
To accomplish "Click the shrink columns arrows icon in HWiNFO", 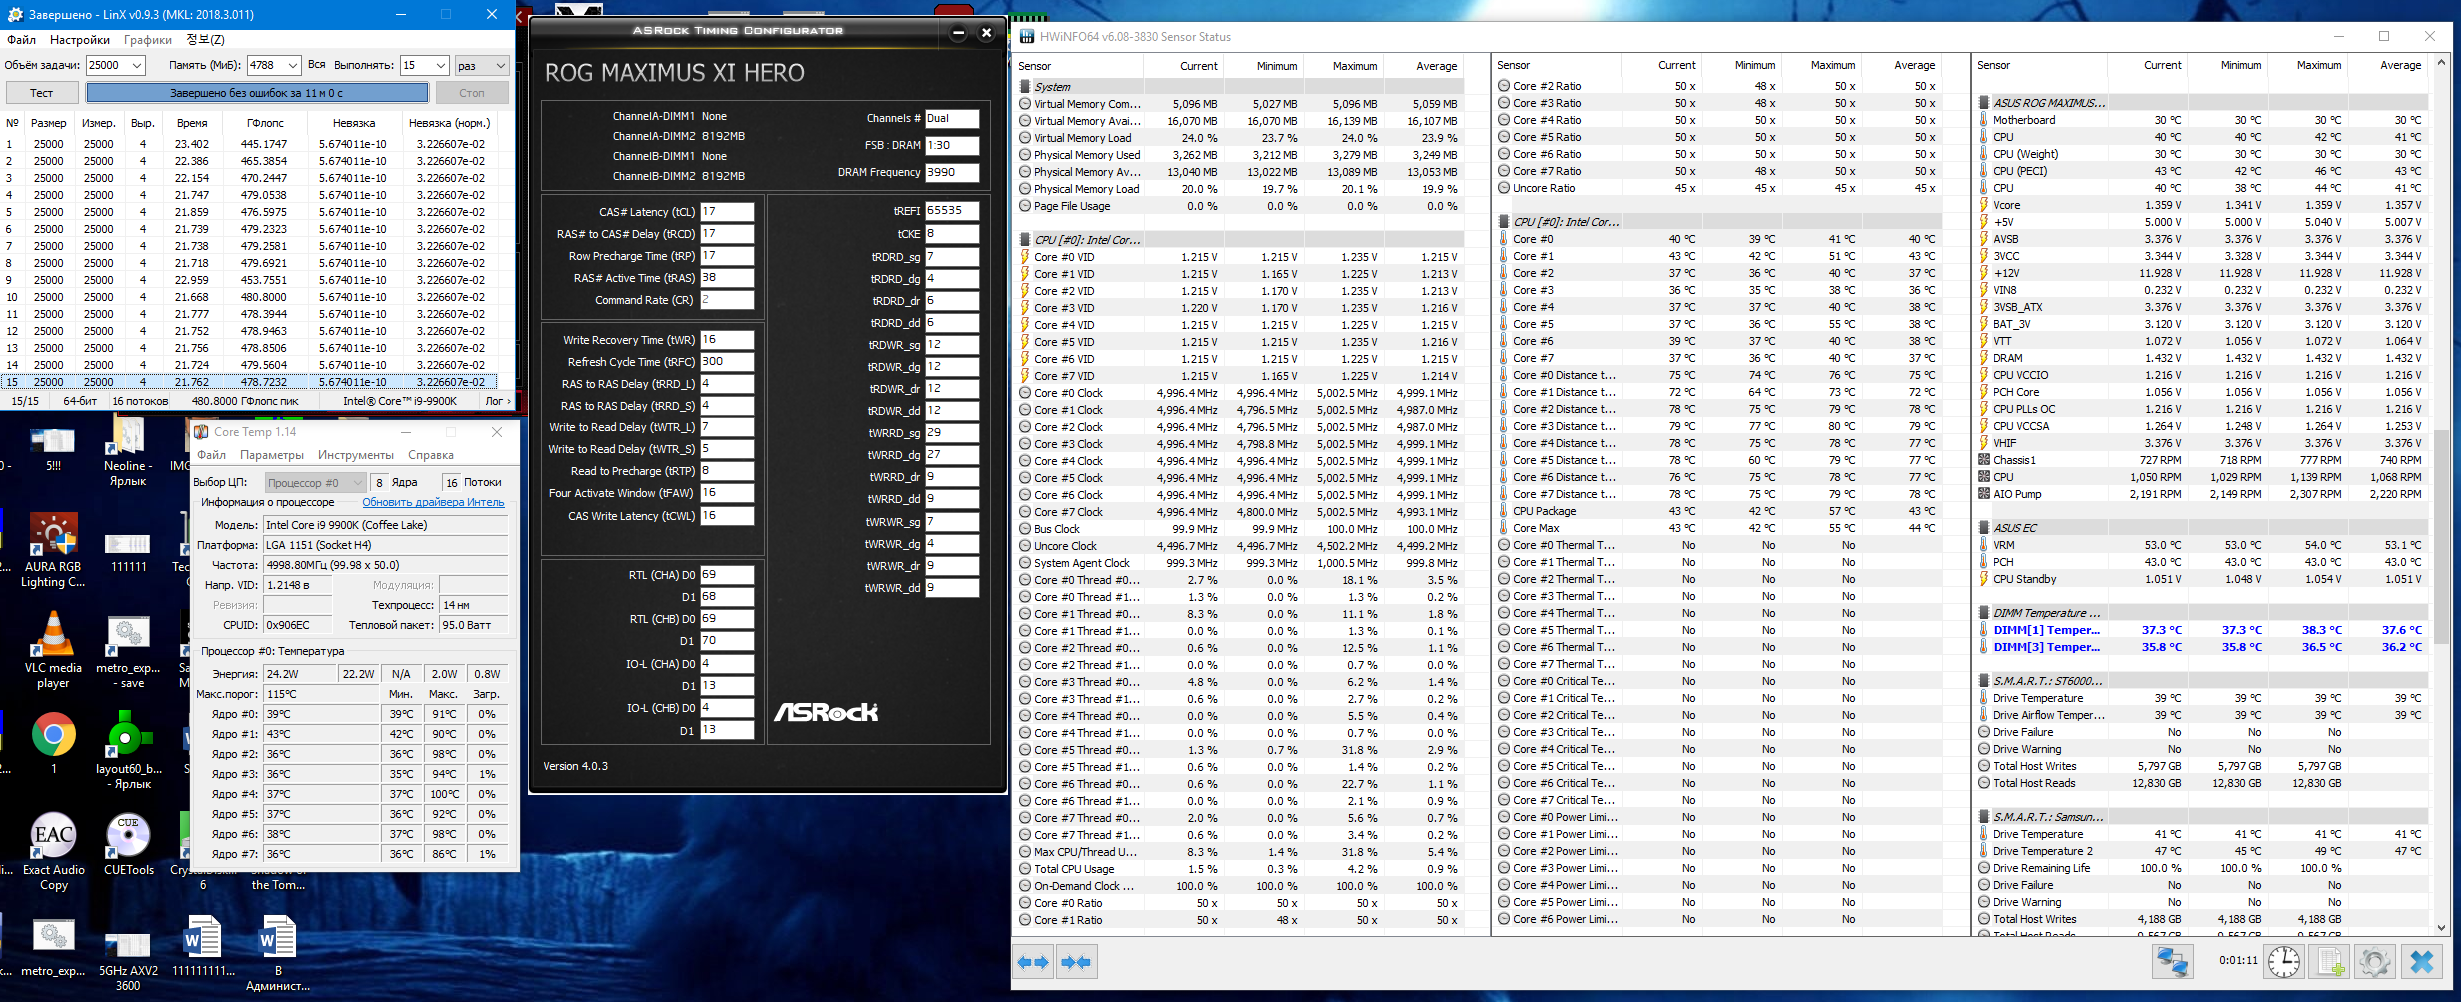I will pos(1075,962).
